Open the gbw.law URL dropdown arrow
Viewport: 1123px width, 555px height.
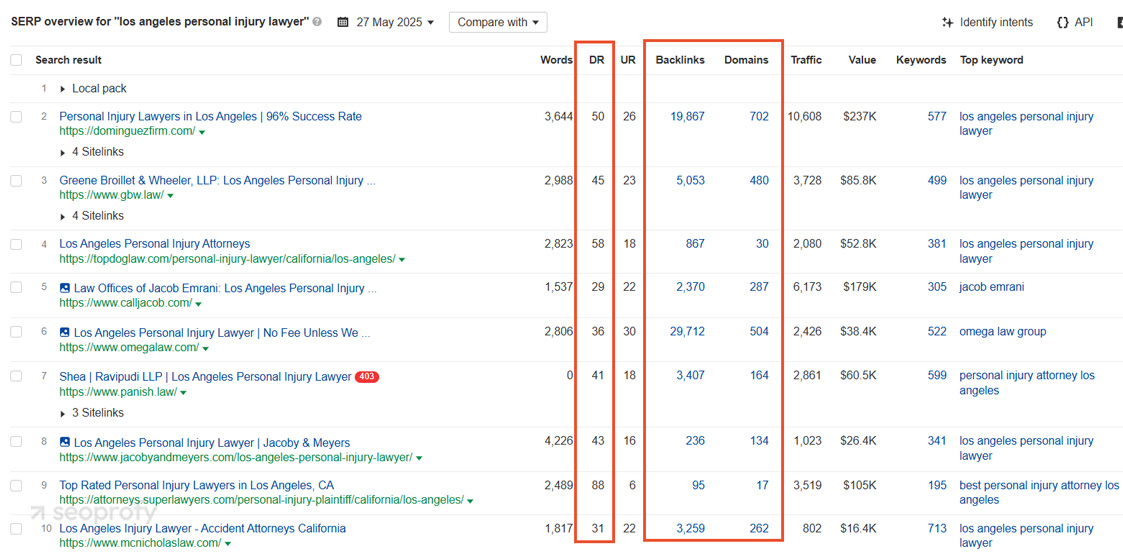(170, 196)
